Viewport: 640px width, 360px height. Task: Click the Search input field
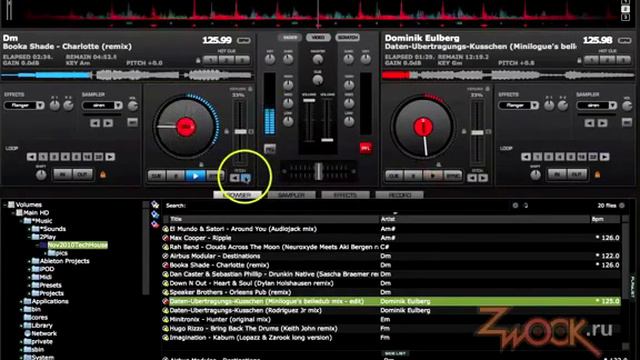(x=347, y=205)
